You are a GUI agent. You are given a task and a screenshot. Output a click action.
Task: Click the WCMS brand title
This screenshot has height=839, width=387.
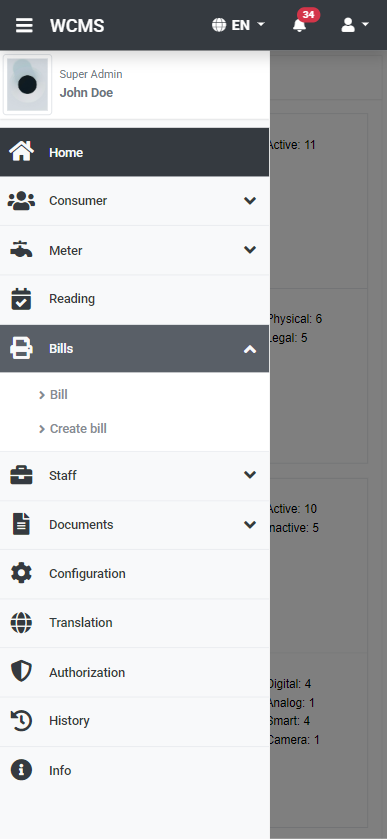(x=77, y=25)
